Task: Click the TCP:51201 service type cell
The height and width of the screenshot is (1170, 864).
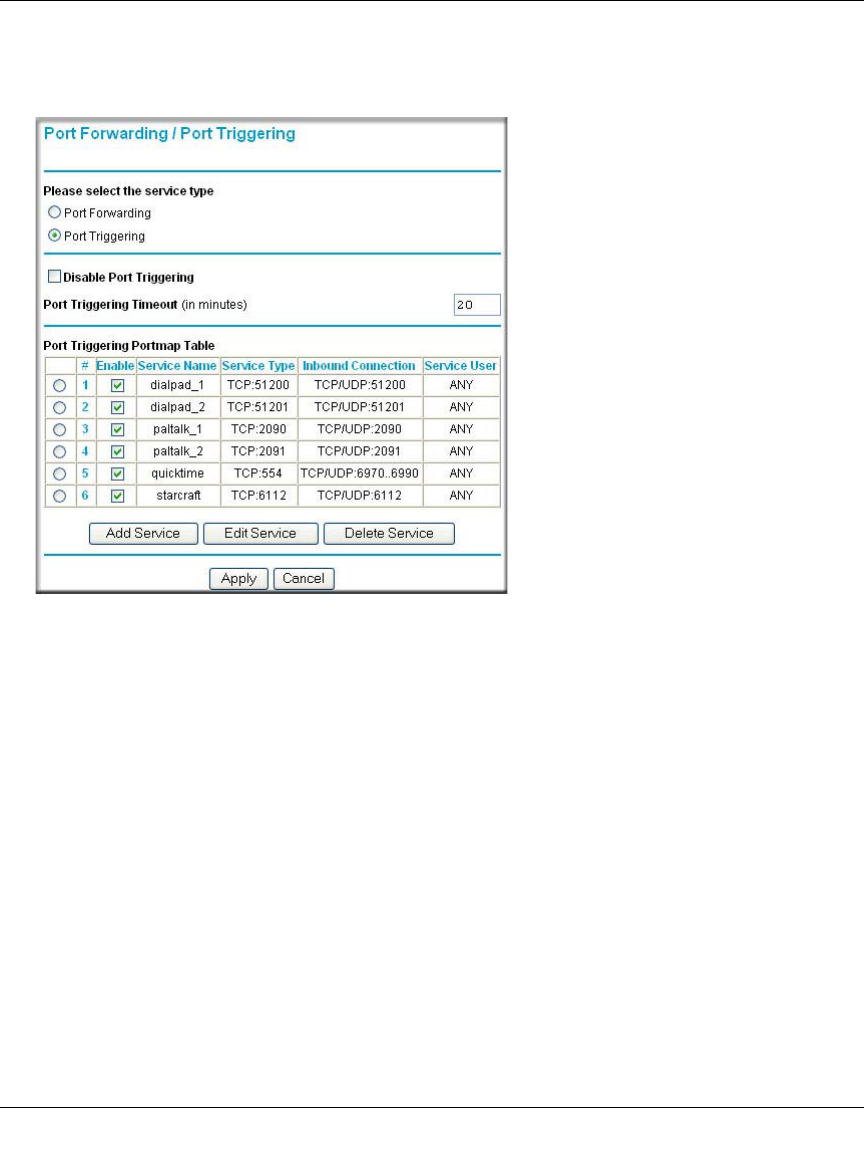Action: [258, 407]
